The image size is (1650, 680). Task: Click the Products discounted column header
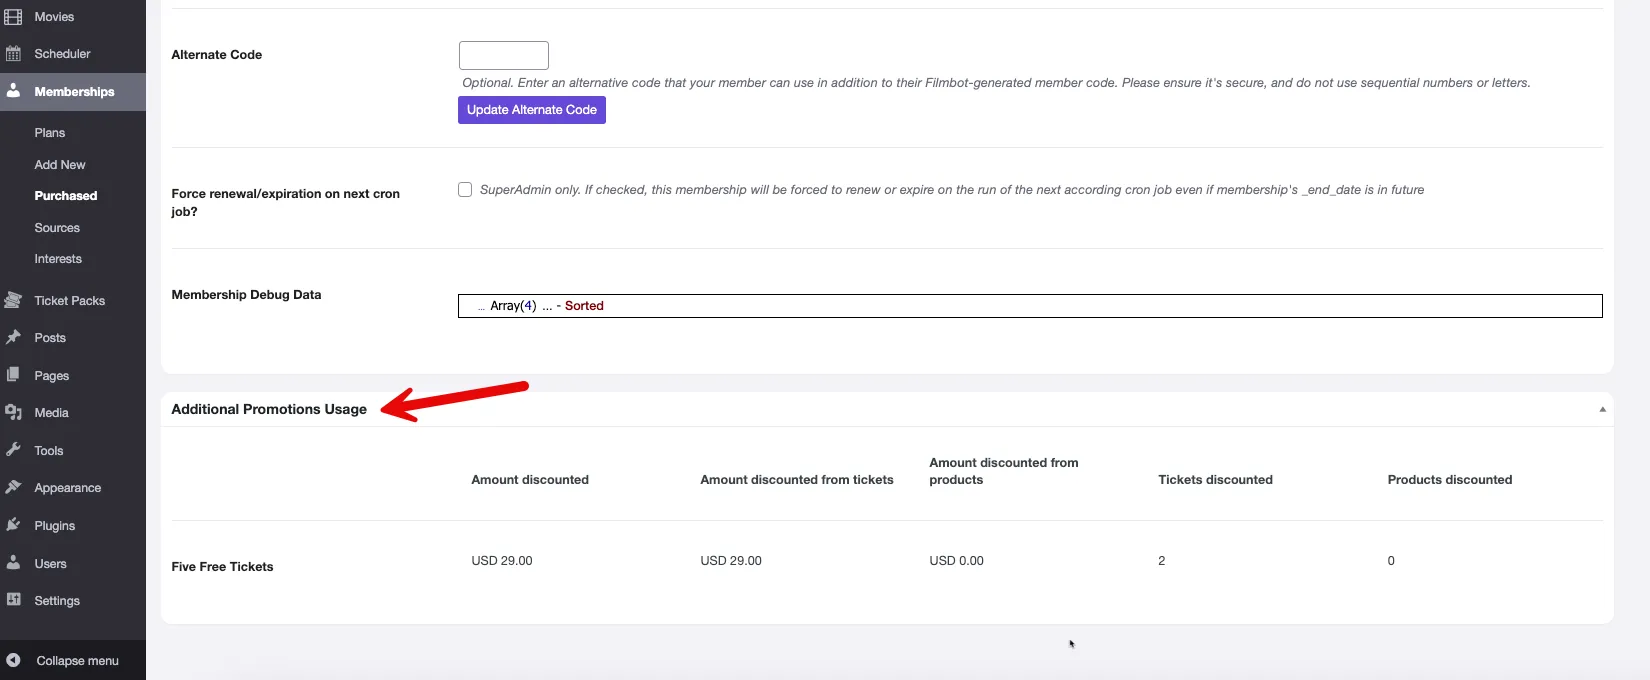1450,480
